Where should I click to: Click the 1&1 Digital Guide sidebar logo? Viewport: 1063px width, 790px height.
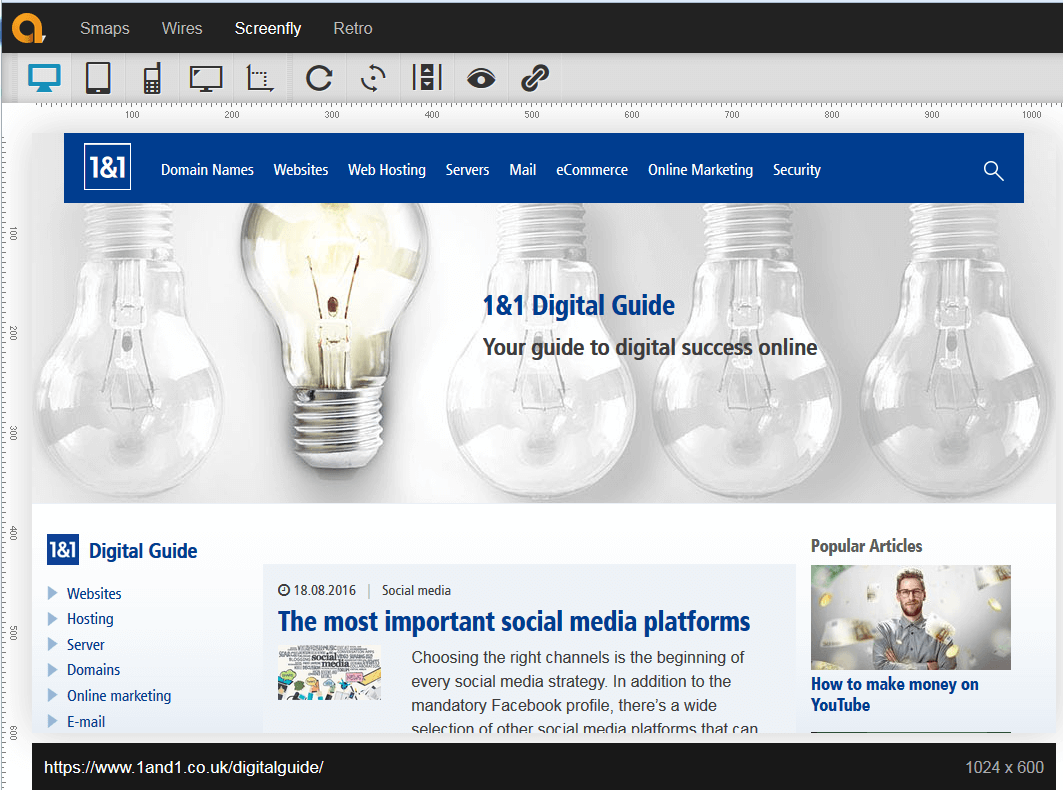click(62, 549)
